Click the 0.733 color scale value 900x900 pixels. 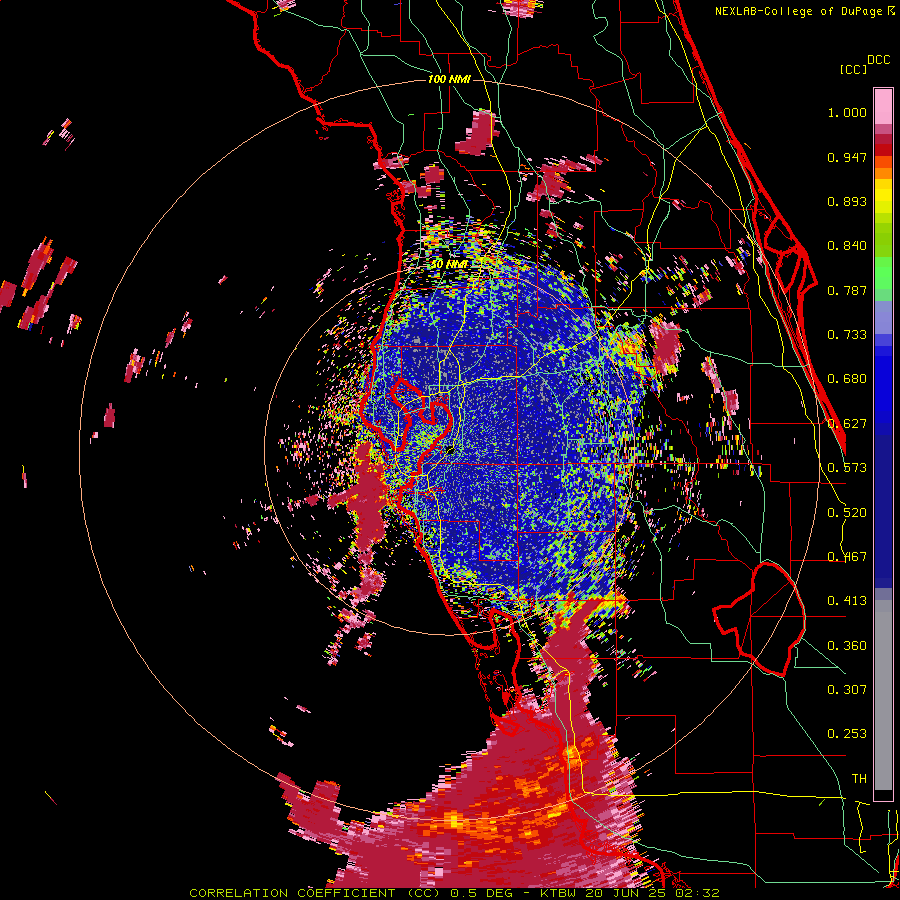[847, 335]
